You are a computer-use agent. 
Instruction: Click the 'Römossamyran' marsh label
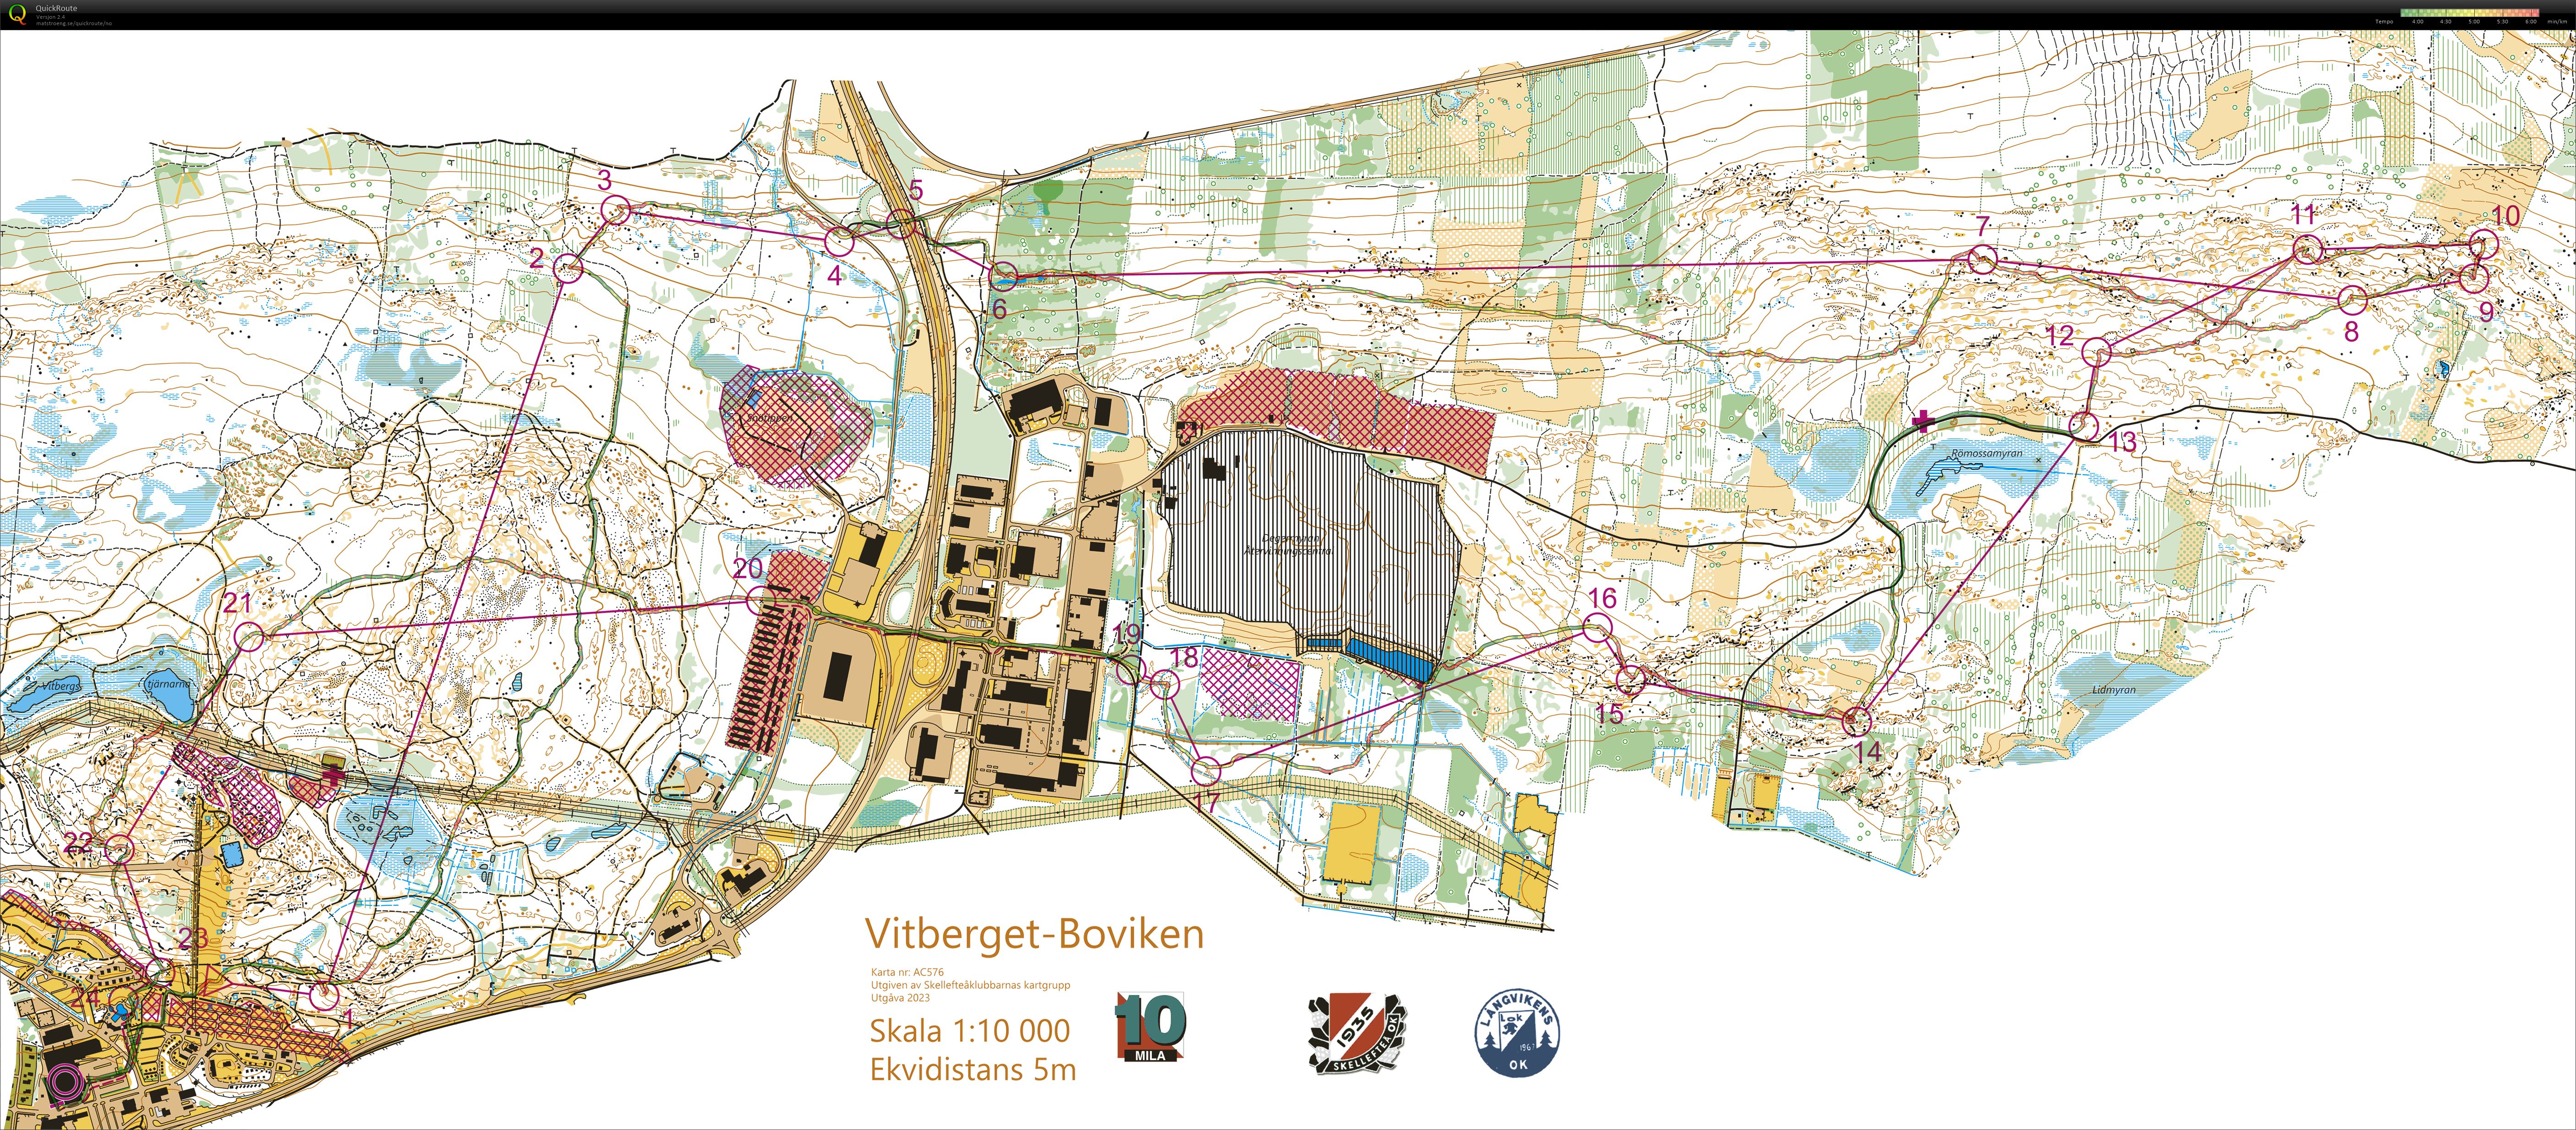[1987, 454]
